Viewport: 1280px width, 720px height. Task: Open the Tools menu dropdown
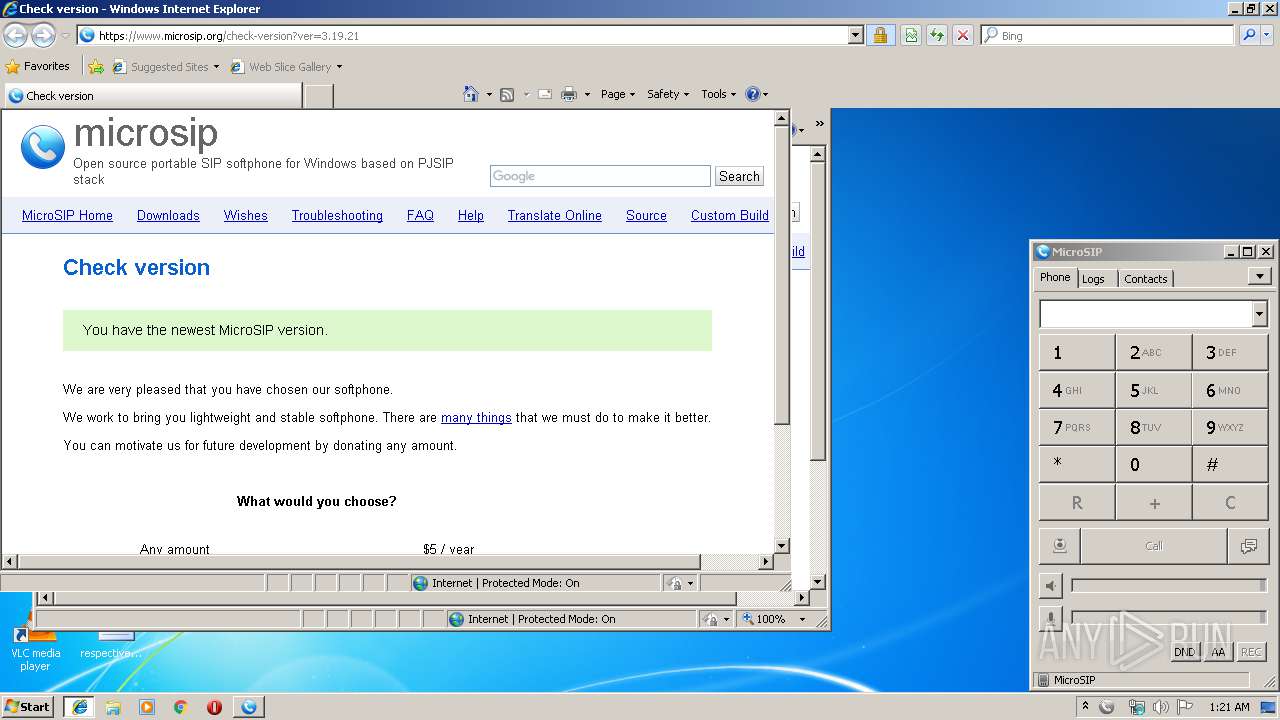point(718,94)
